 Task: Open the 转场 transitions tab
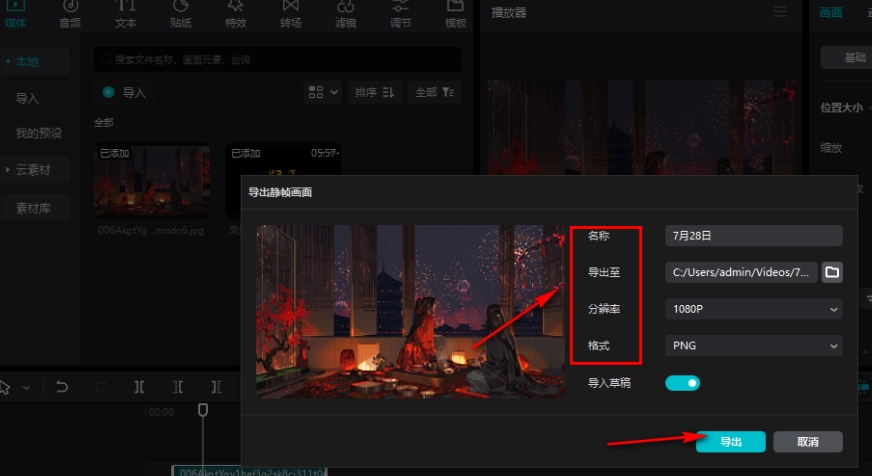click(x=290, y=14)
